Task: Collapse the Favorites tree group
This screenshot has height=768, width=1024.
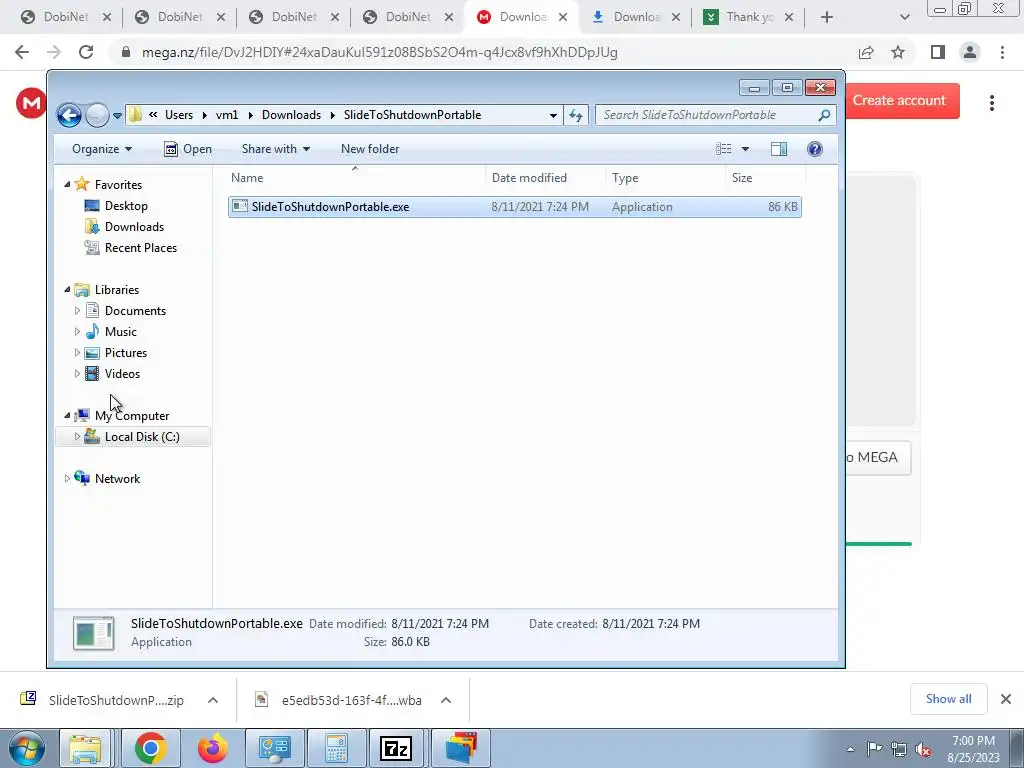Action: point(67,185)
